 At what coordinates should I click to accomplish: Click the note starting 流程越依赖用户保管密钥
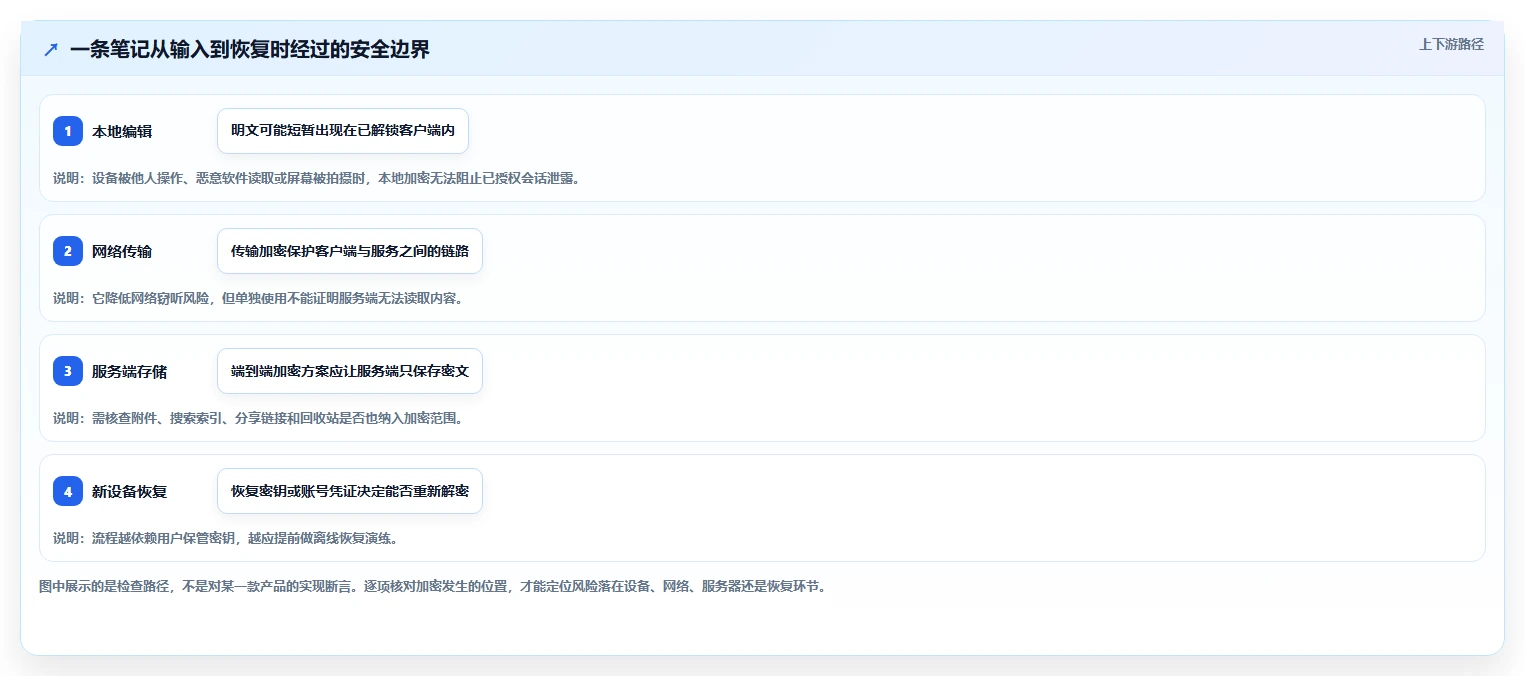pyautogui.click(x=226, y=538)
